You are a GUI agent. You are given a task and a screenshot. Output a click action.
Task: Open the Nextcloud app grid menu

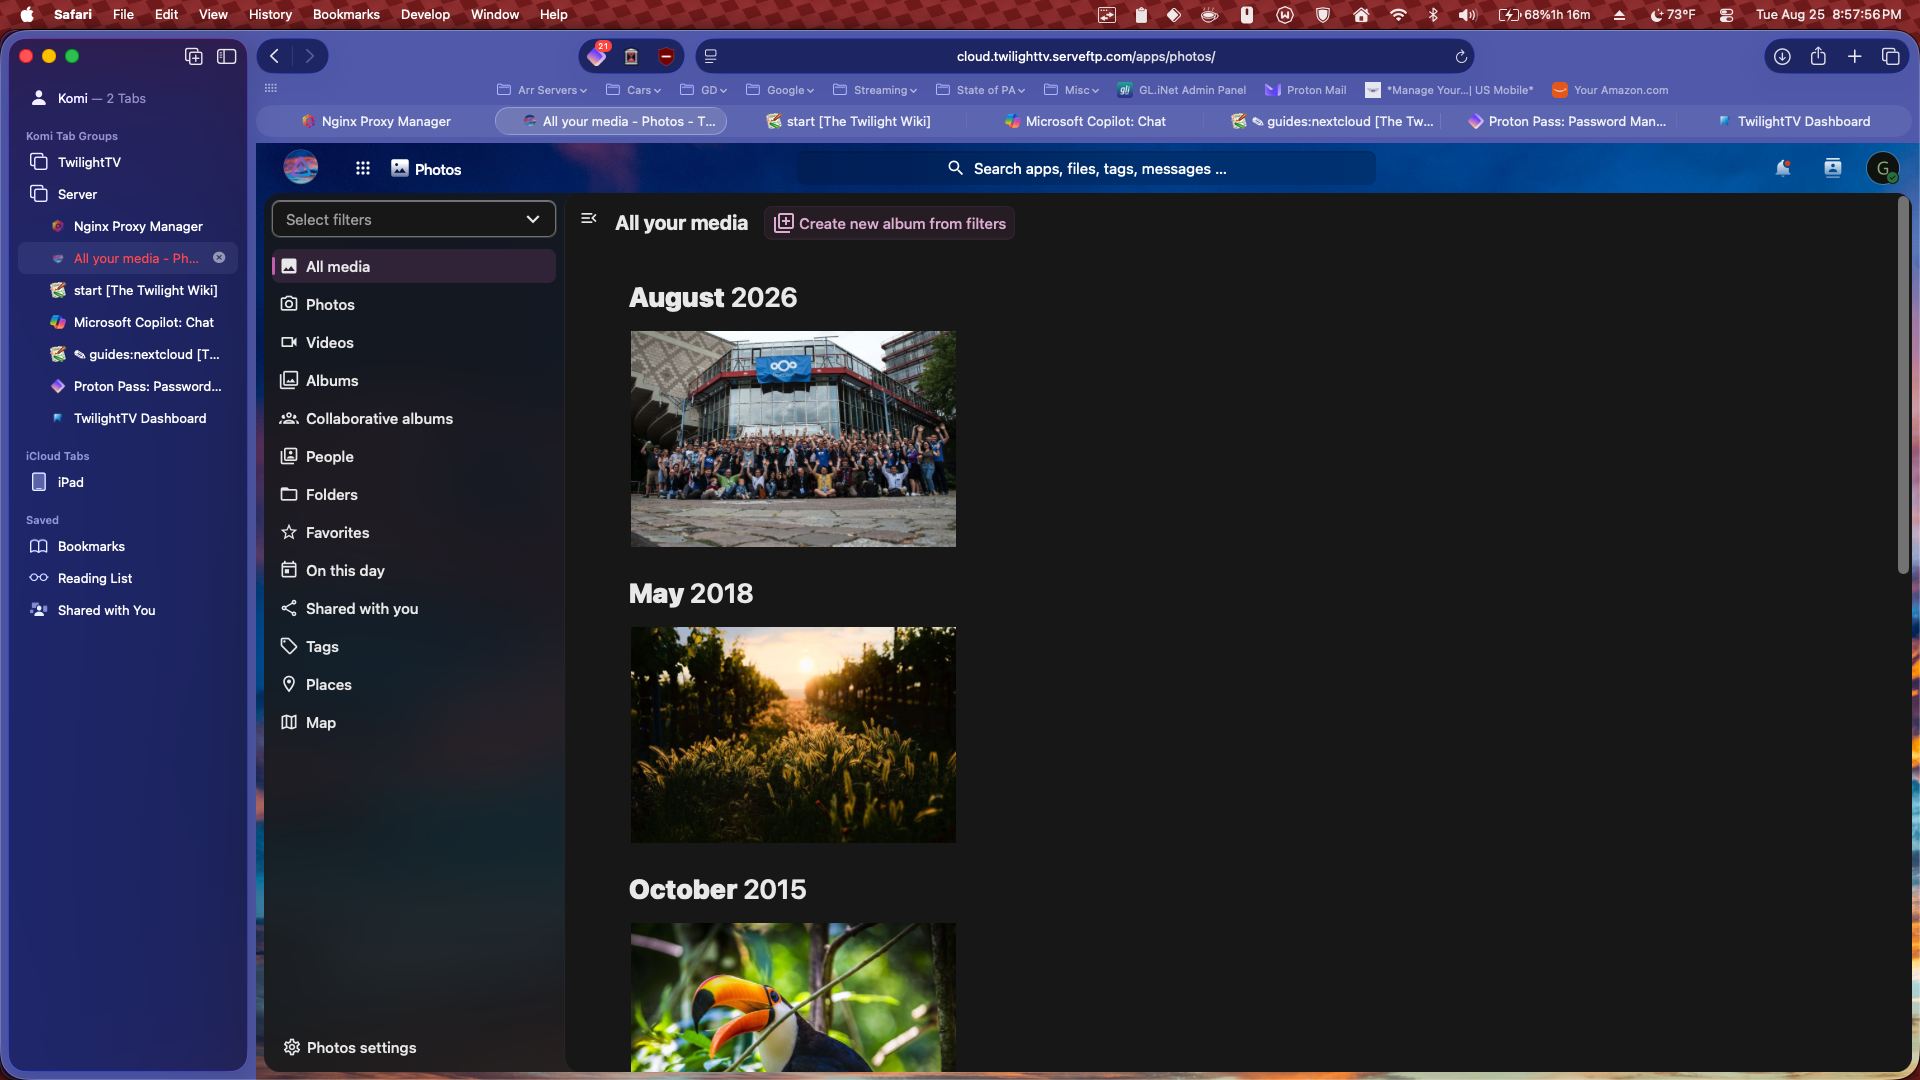point(363,169)
